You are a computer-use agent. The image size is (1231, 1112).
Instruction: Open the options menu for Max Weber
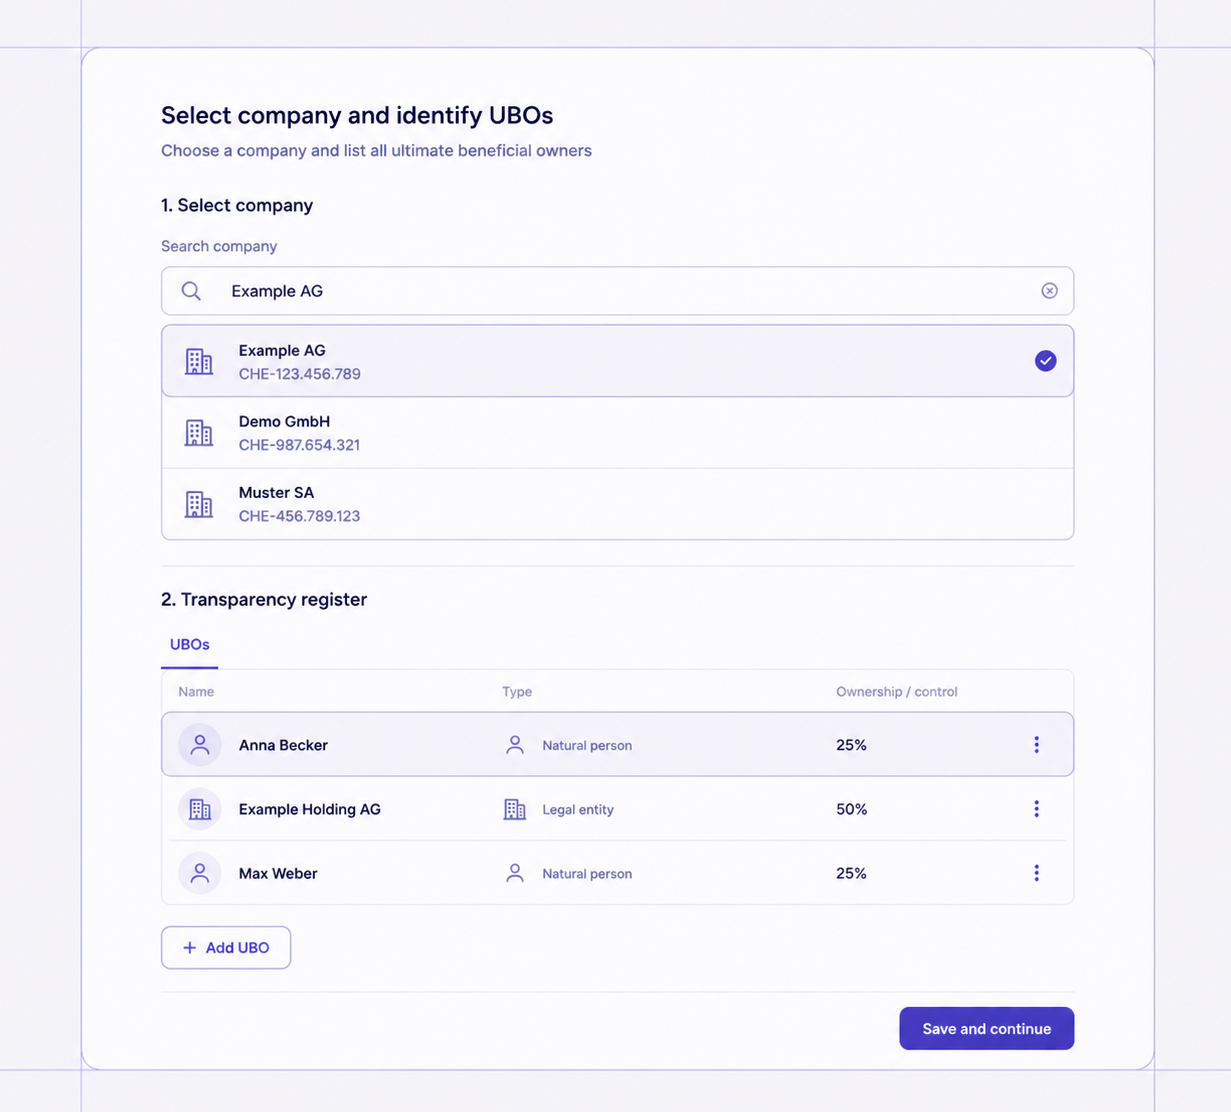coord(1036,873)
